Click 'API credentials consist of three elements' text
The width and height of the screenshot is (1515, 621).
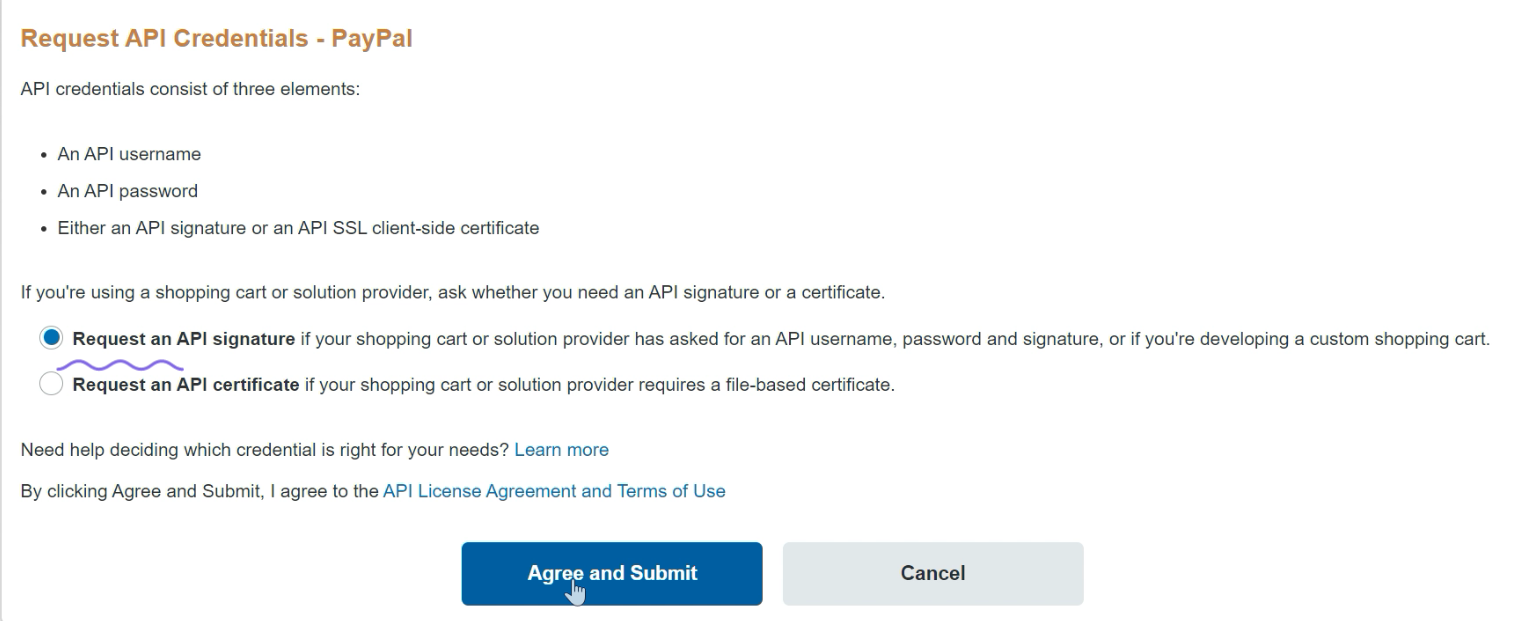point(190,90)
